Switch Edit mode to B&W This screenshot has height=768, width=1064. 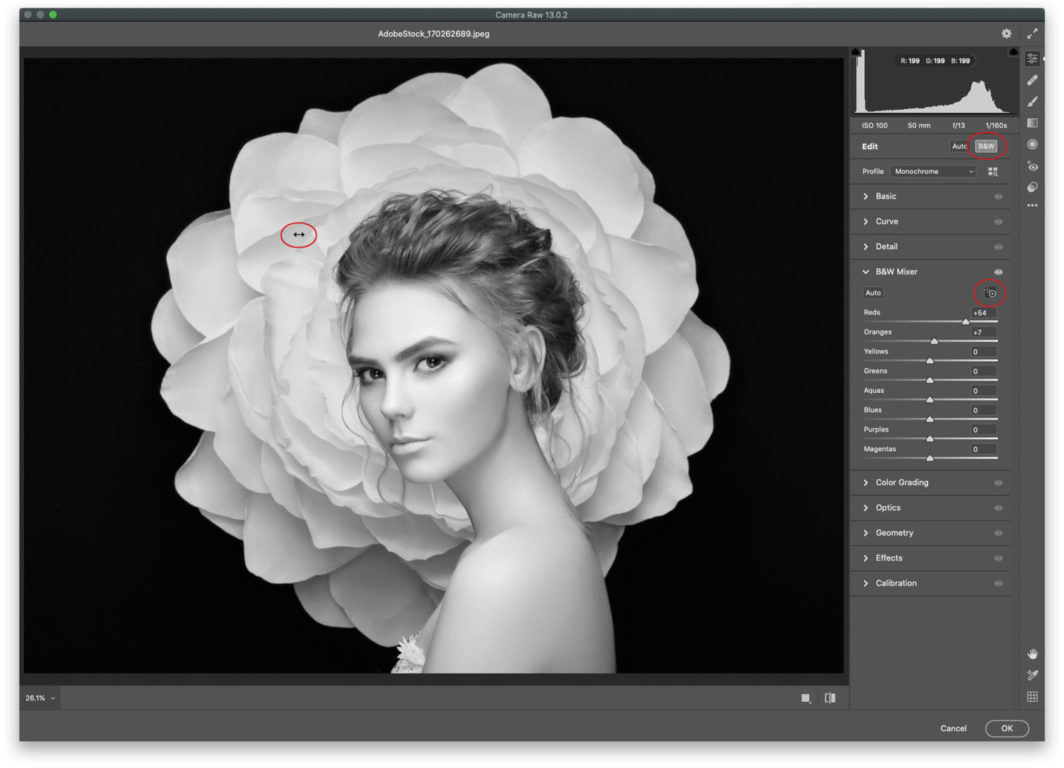point(985,146)
